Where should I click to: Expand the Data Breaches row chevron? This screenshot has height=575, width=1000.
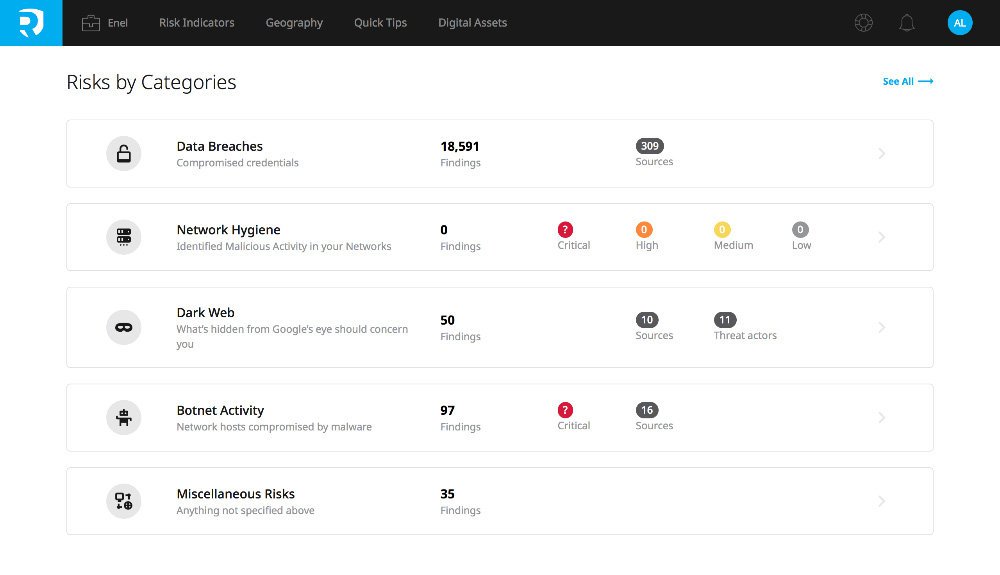tap(881, 154)
